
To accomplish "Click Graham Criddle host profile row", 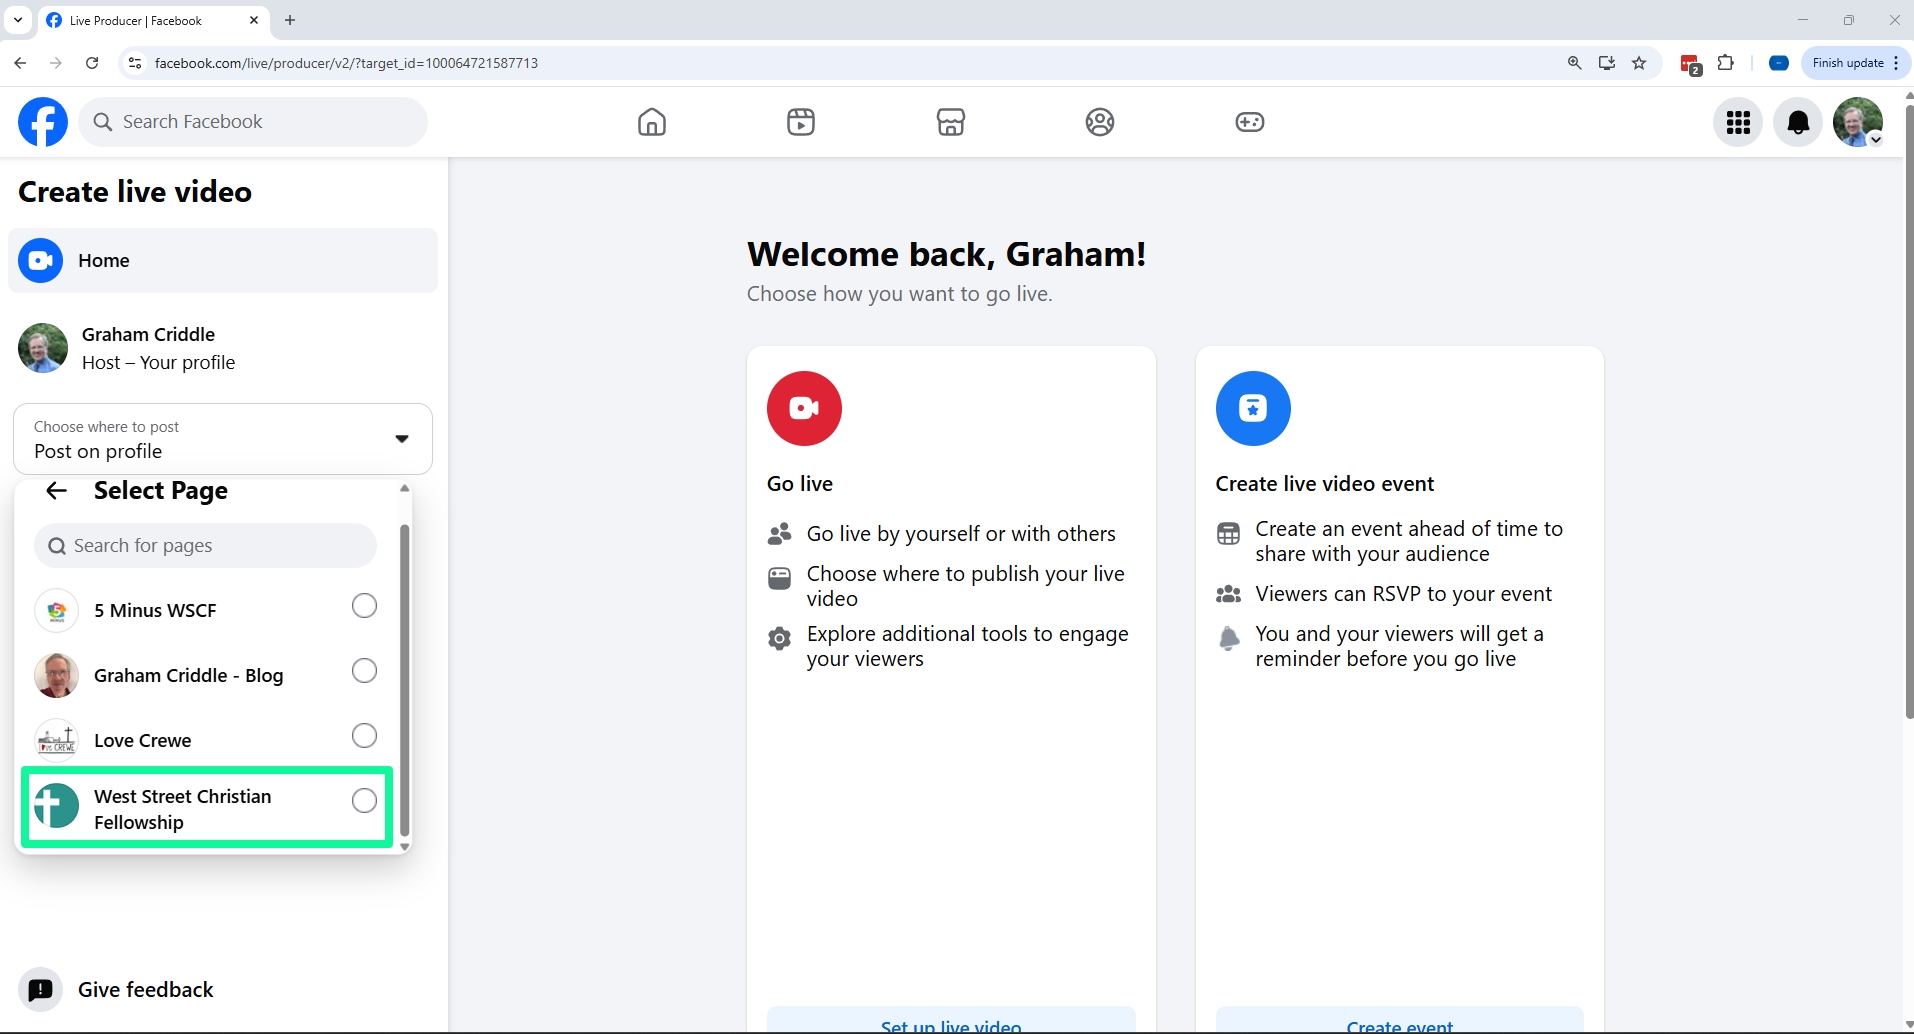I will pos(223,348).
